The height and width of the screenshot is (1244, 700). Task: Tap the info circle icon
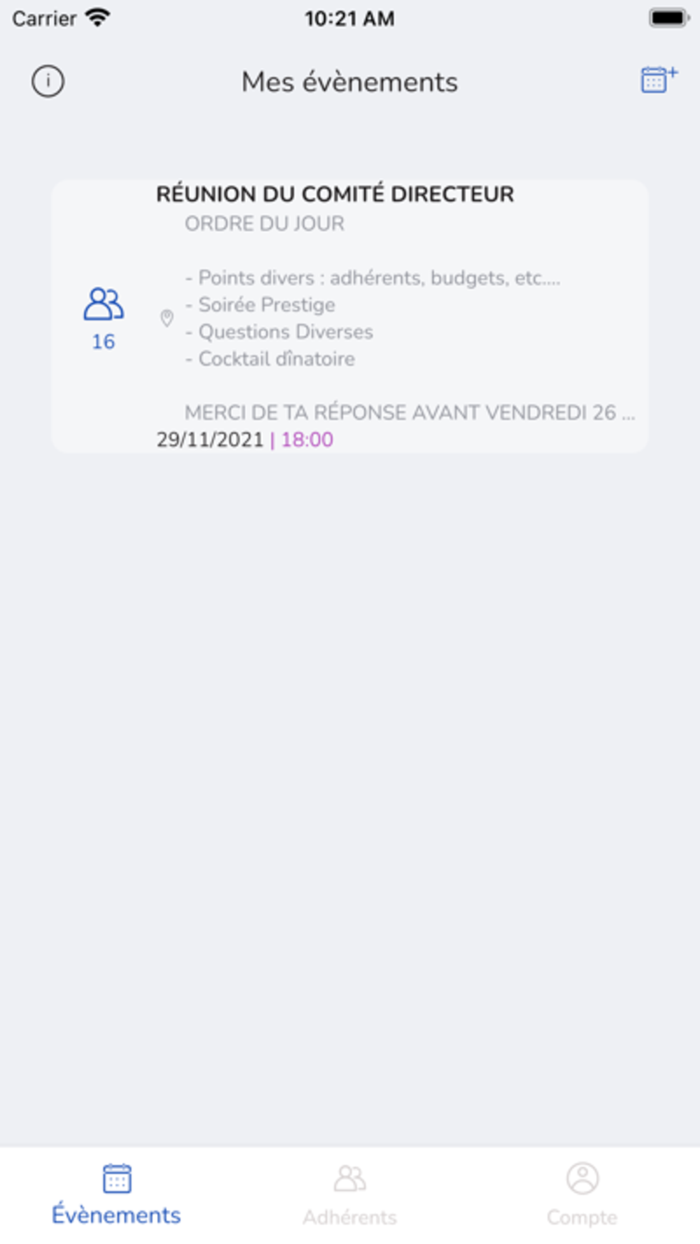48,81
